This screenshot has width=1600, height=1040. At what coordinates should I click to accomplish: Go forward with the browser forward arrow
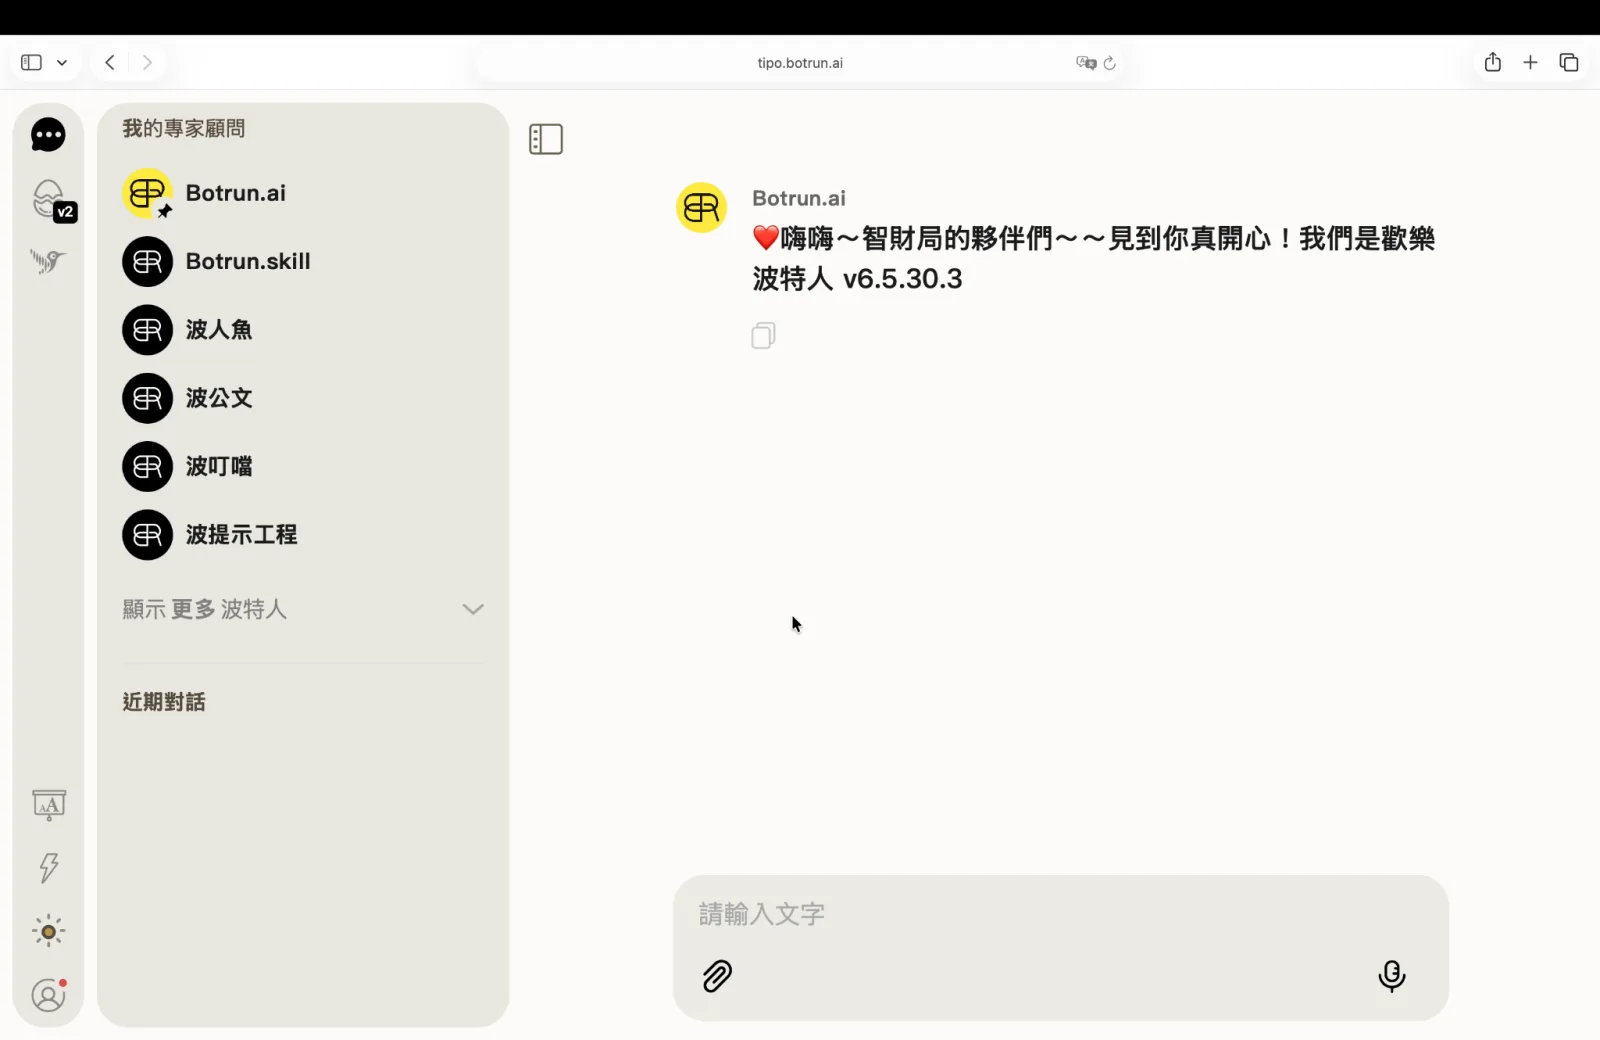point(147,63)
